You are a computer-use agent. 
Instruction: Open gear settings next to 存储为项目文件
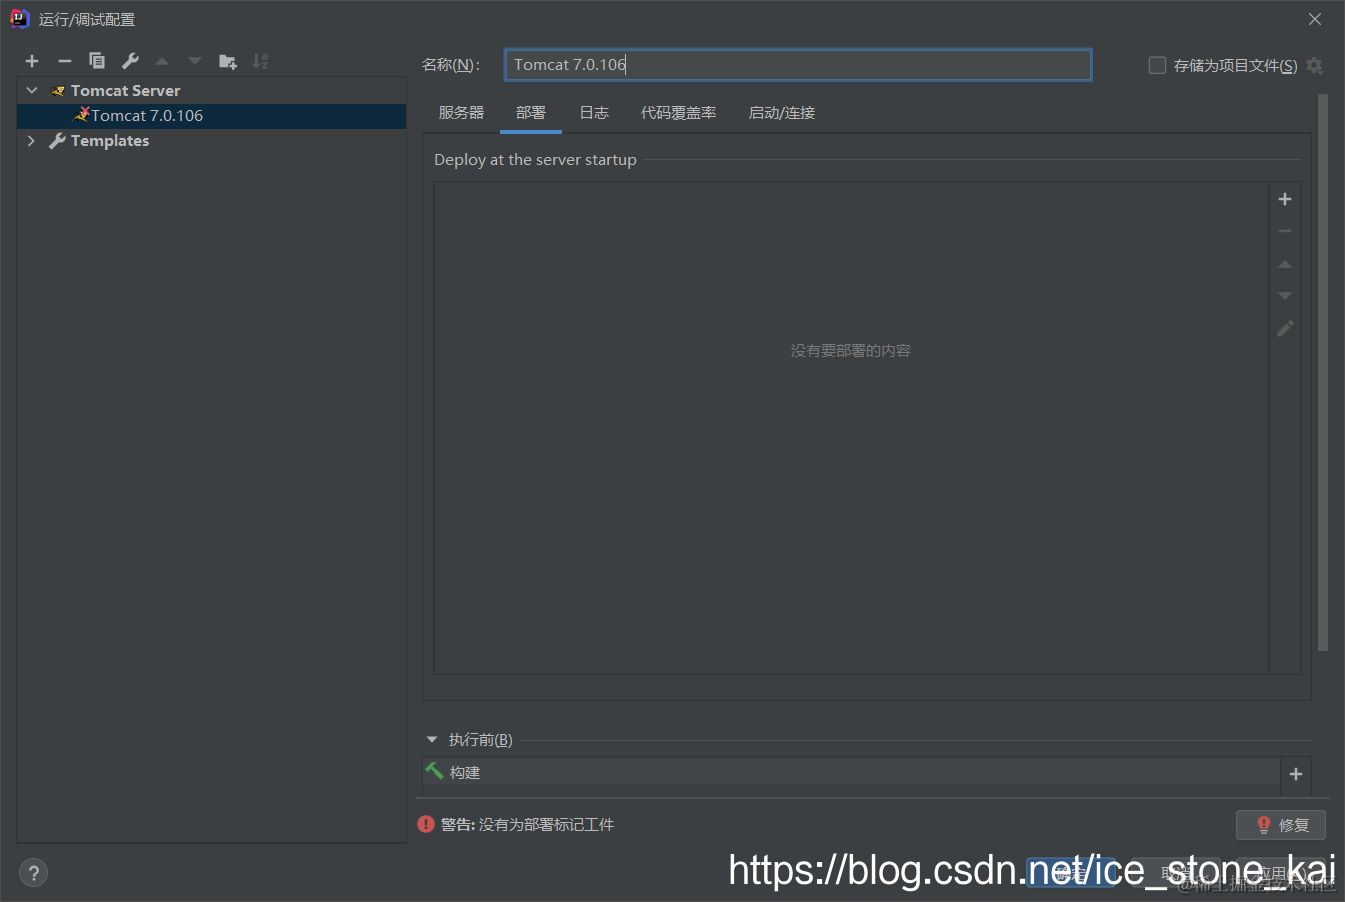pos(1315,65)
